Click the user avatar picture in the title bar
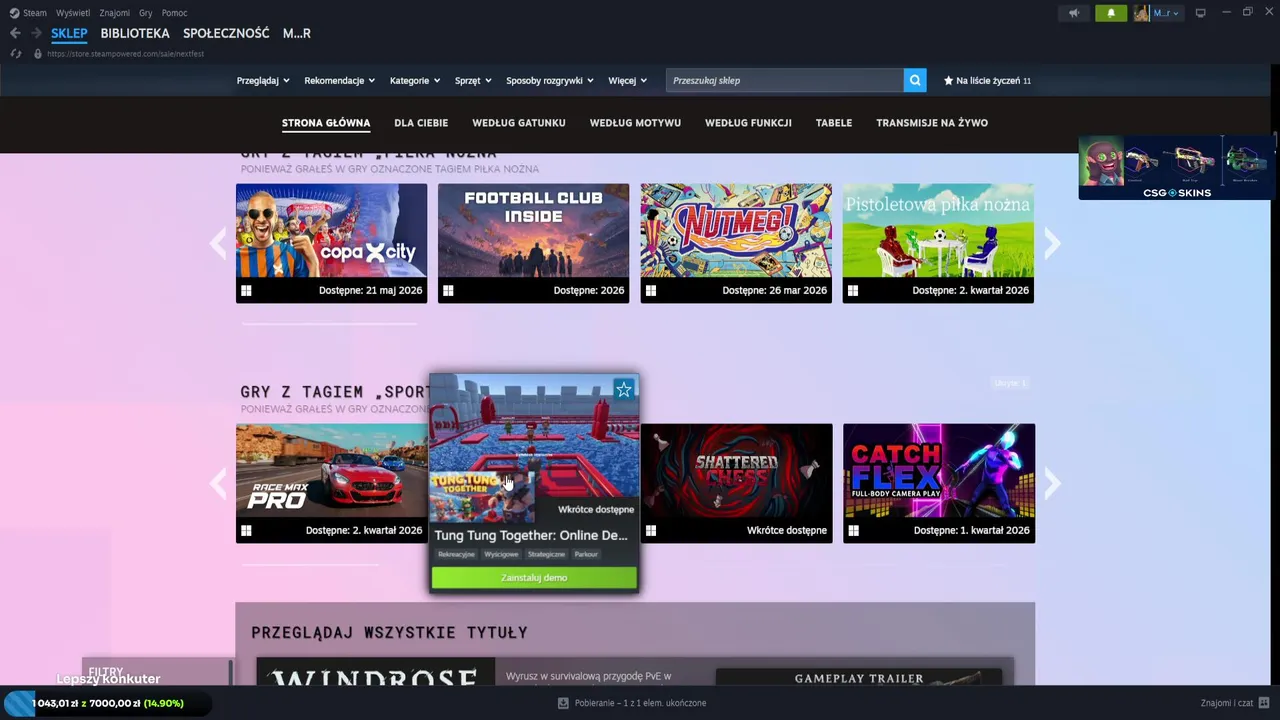The width and height of the screenshot is (1280, 720). (1141, 13)
